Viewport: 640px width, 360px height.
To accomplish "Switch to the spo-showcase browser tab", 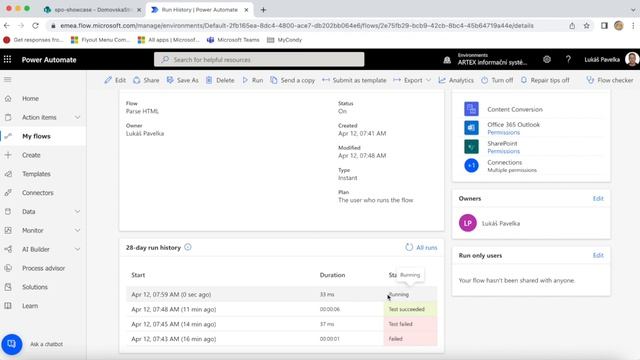I will tap(92, 10).
